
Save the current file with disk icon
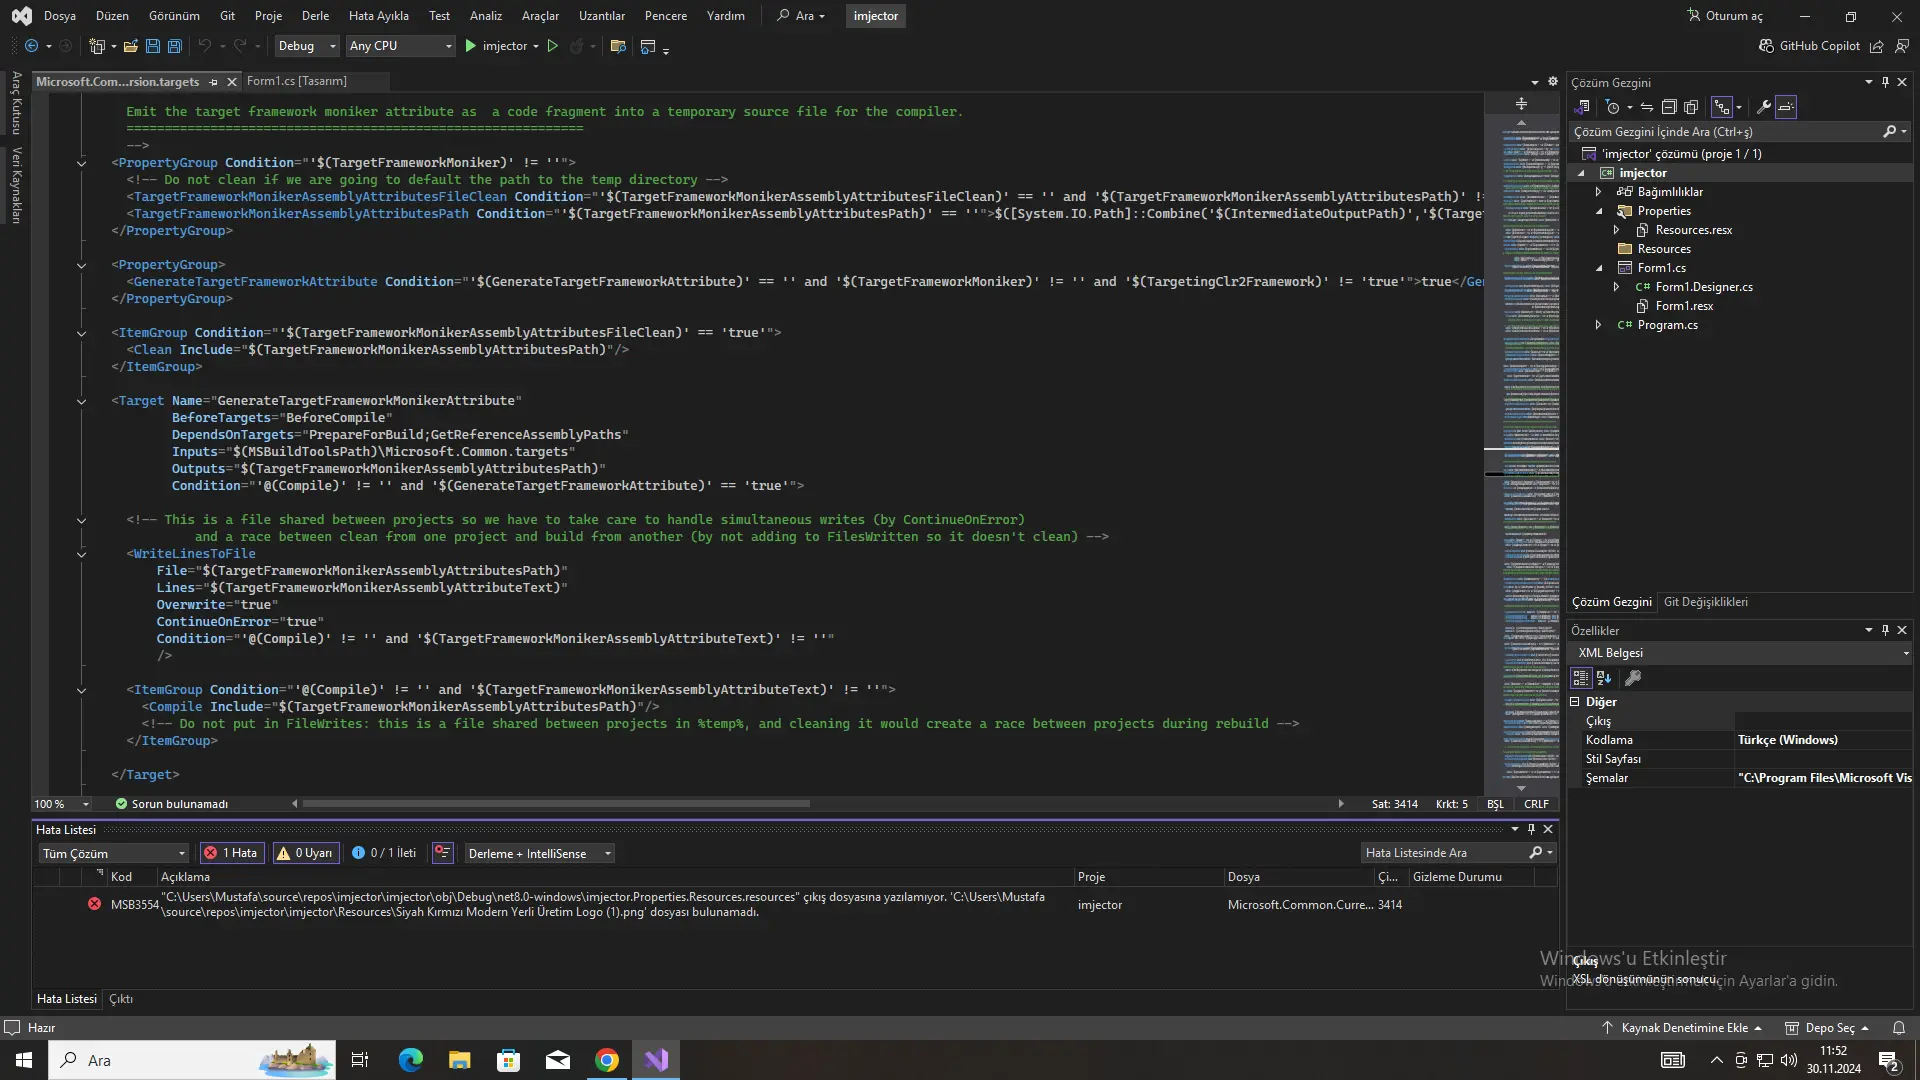[x=153, y=46]
